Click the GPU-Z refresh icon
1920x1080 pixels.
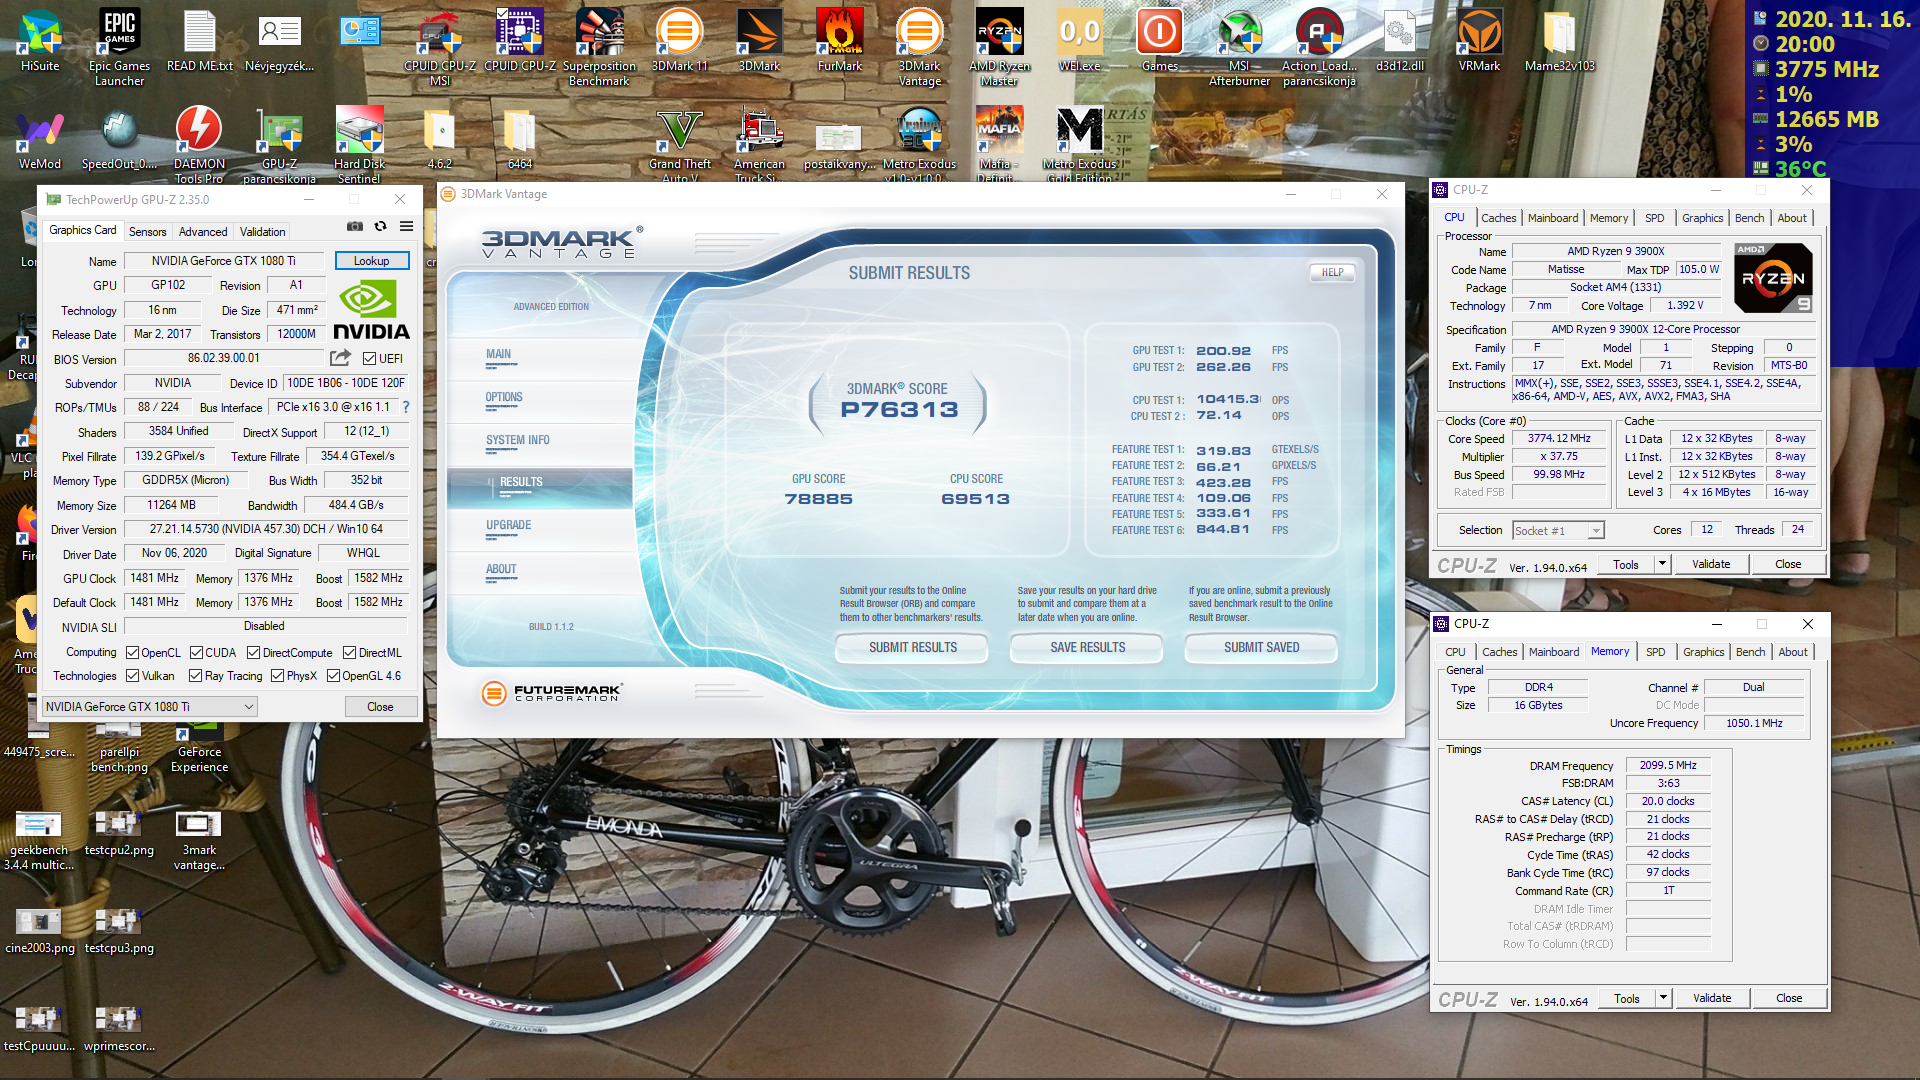click(380, 226)
